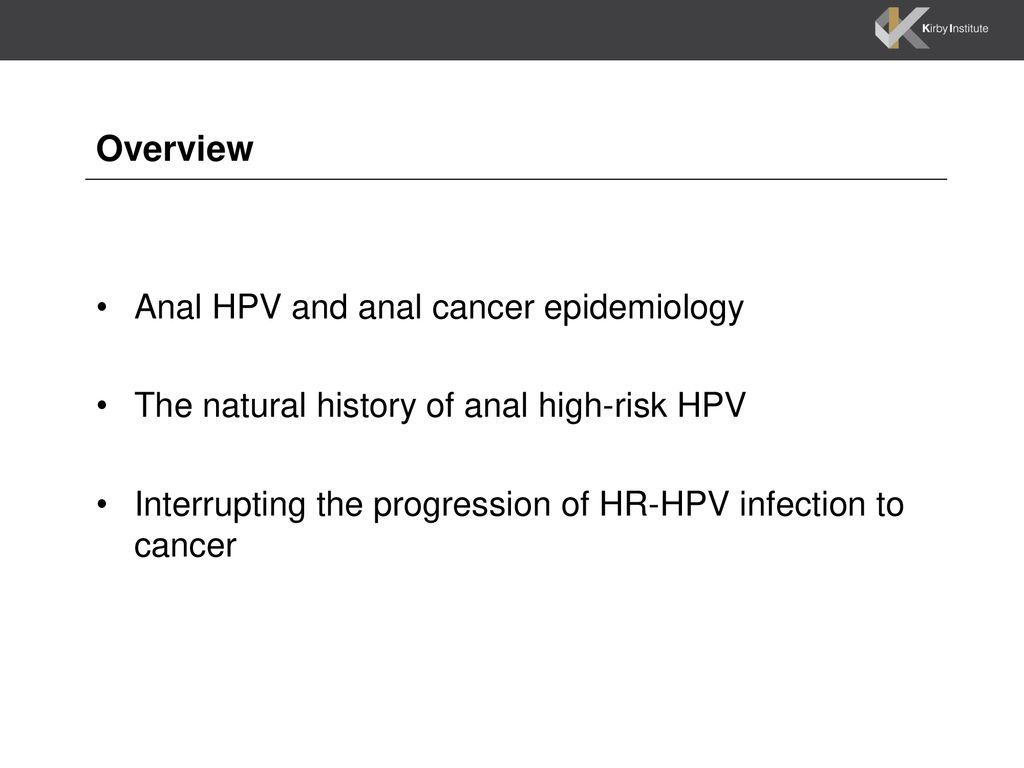Click the wrapped word 'cancer' on the last line
This screenshot has height=768, width=1024.
[185, 546]
